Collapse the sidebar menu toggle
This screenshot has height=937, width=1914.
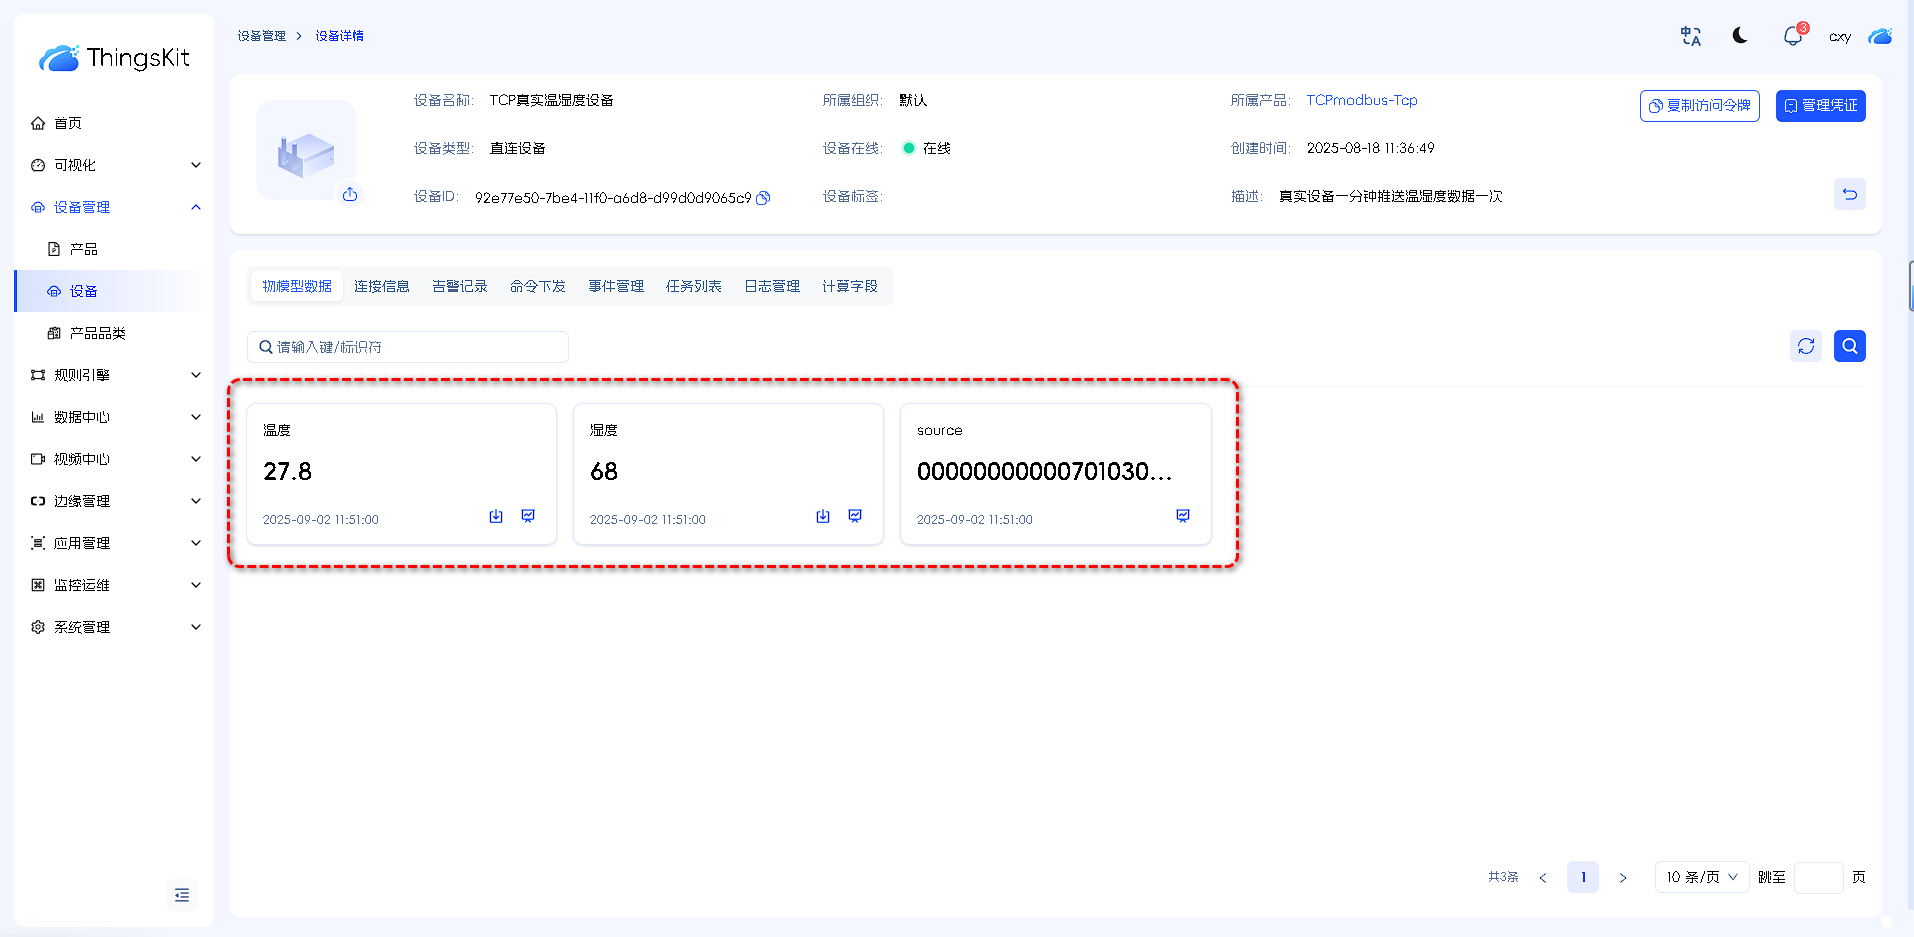pos(182,895)
